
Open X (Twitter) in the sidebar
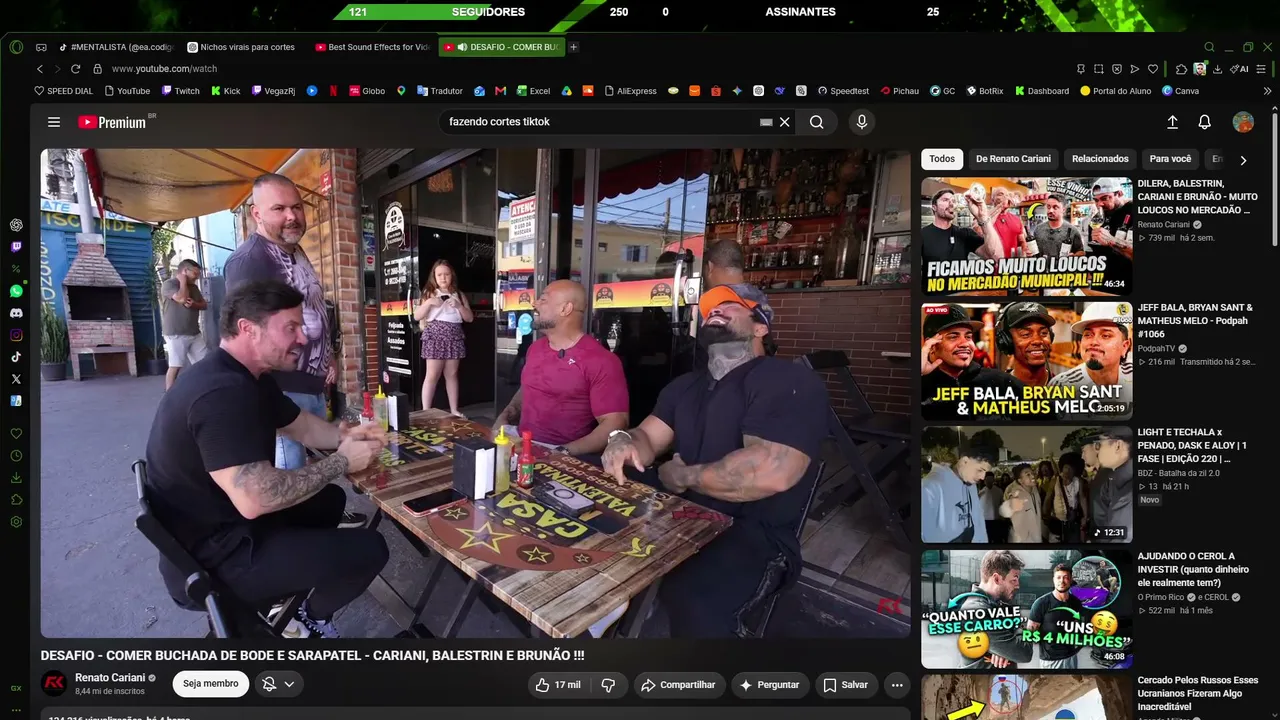coord(16,379)
